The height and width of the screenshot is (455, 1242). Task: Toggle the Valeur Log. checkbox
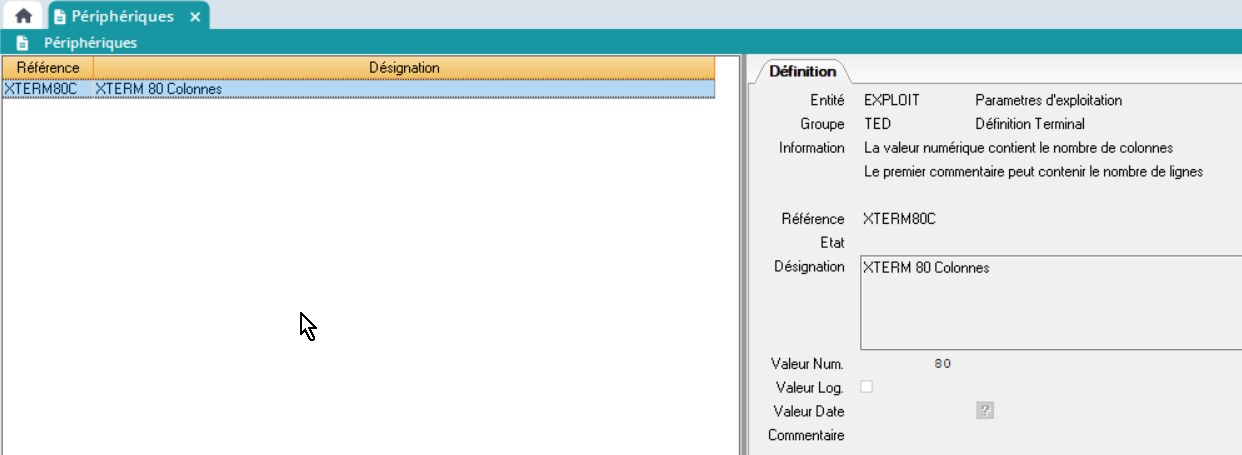pyautogui.click(x=867, y=387)
